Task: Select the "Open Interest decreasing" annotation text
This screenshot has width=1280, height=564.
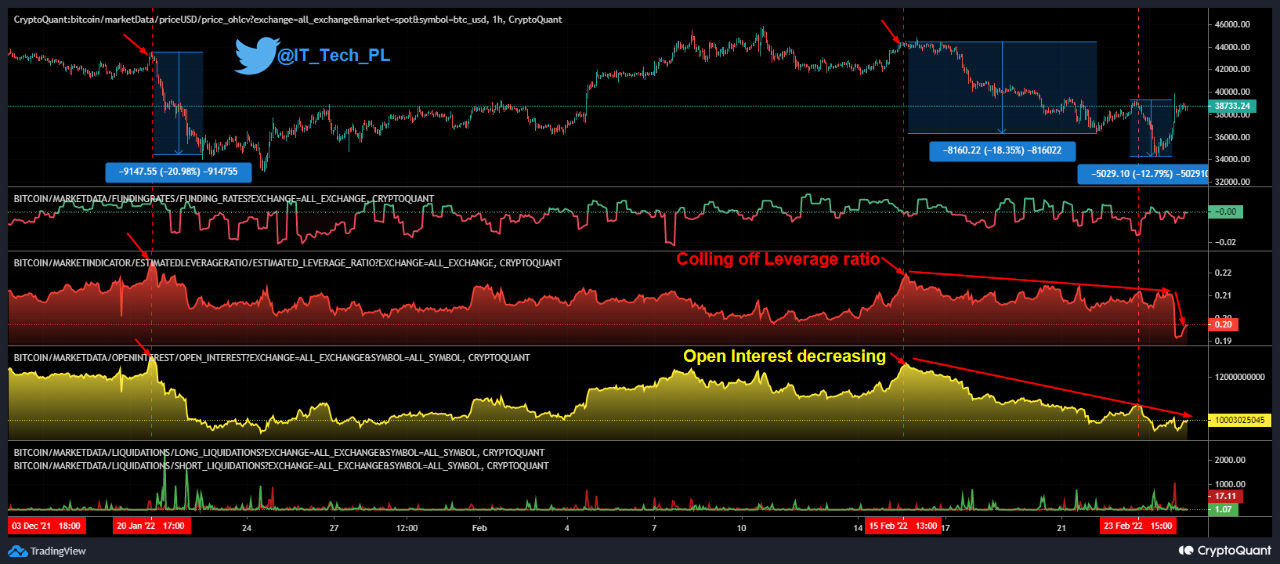Action: click(x=784, y=356)
